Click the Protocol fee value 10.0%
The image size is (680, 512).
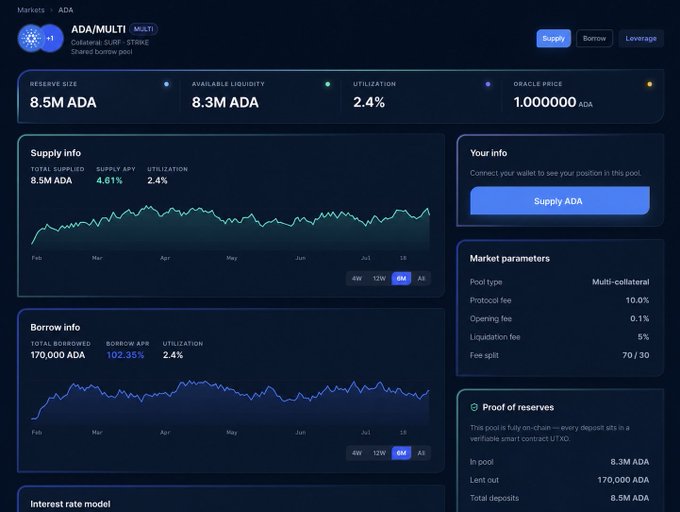pyautogui.click(x=637, y=300)
